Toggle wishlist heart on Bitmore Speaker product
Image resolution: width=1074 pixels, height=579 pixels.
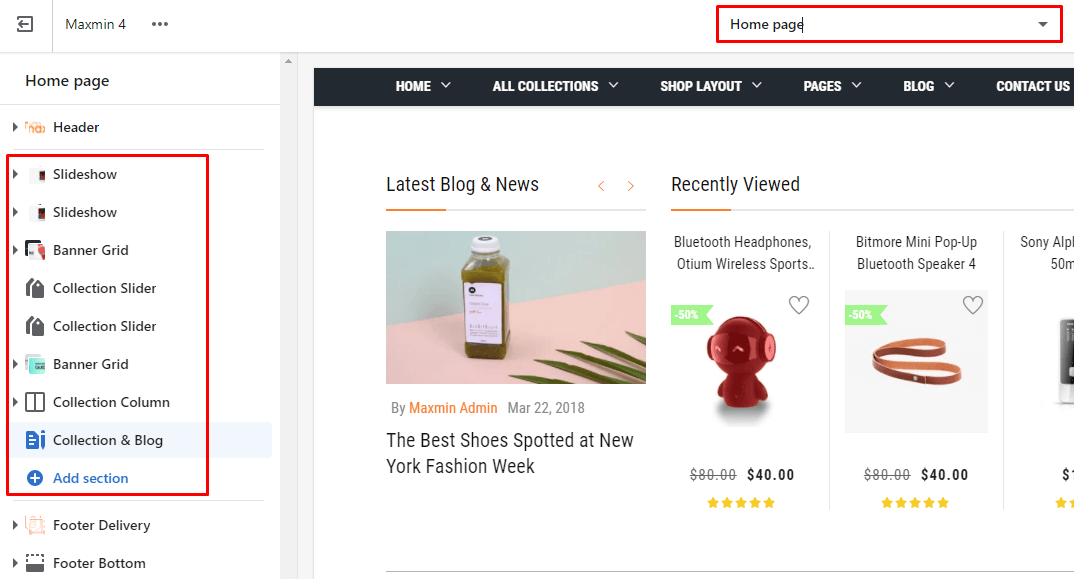[972, 306]
